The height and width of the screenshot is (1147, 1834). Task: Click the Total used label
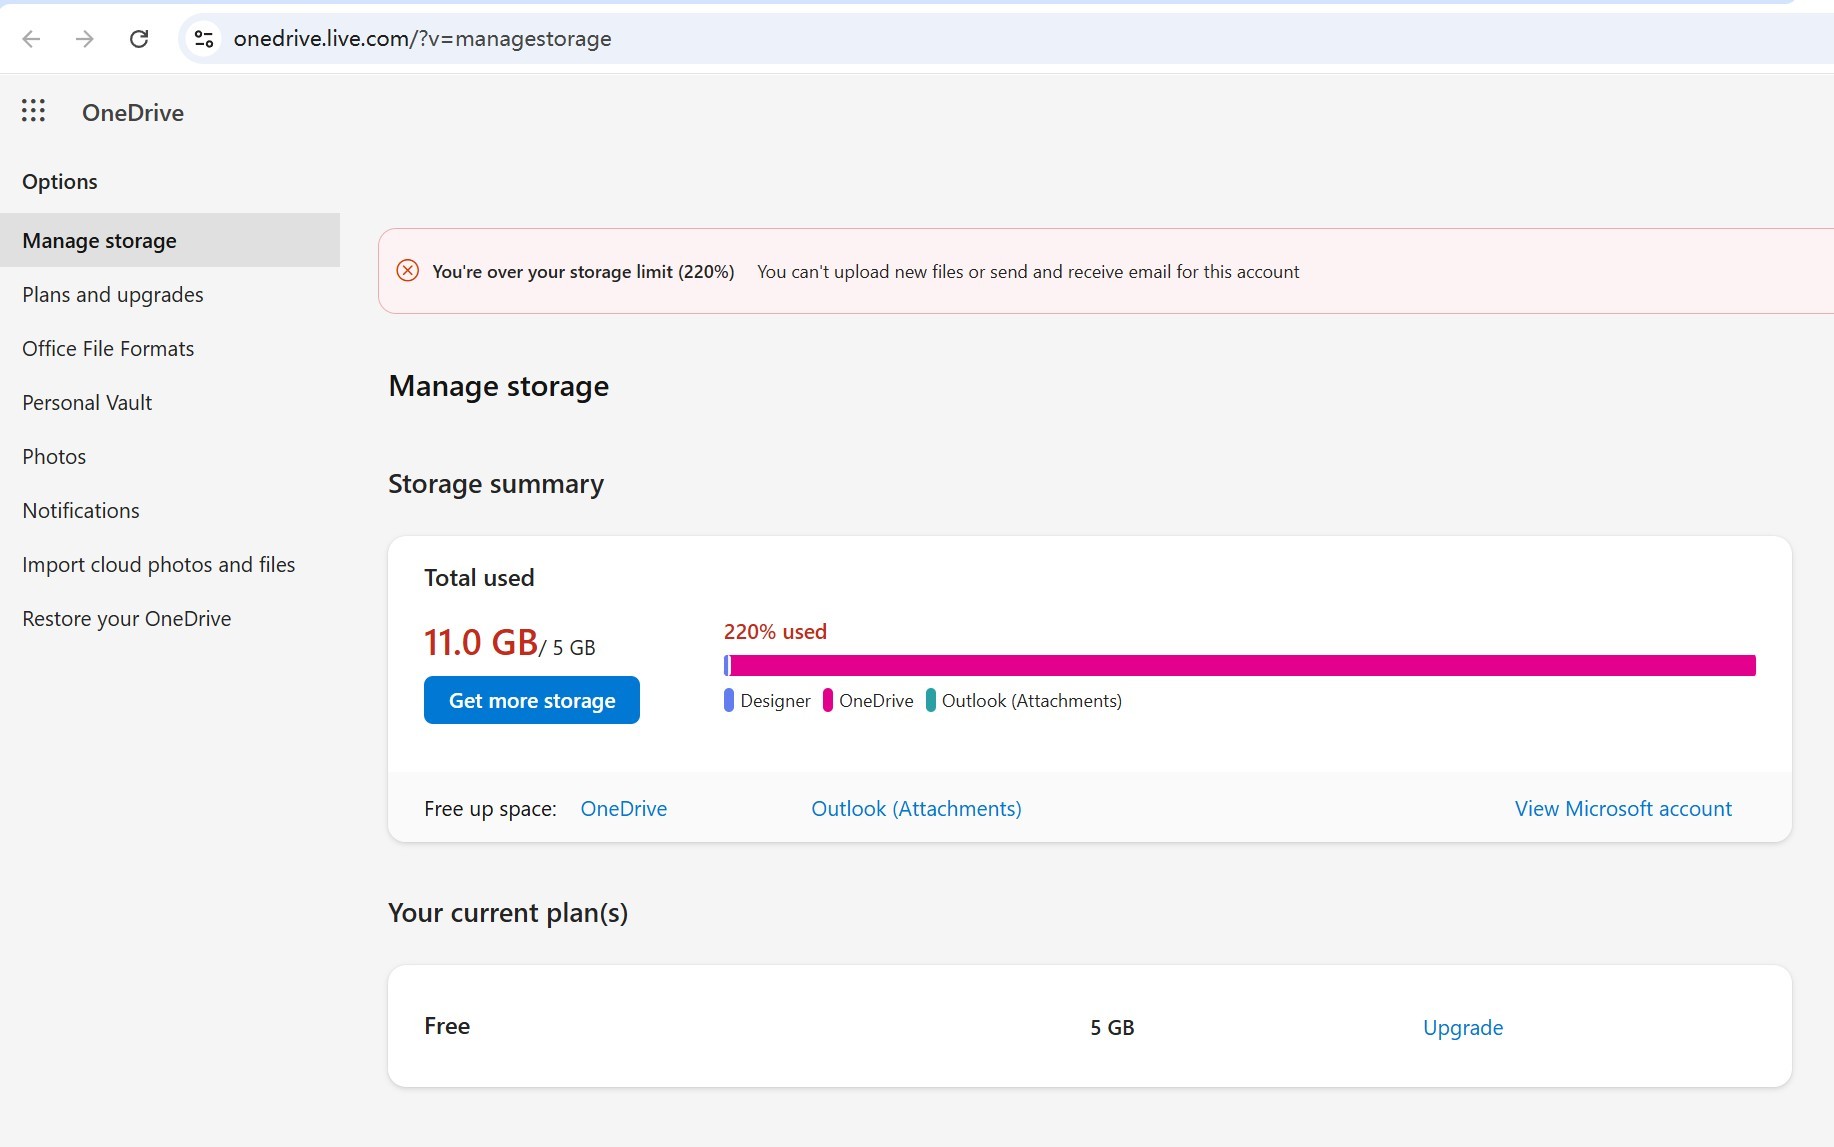pos(479,577)
